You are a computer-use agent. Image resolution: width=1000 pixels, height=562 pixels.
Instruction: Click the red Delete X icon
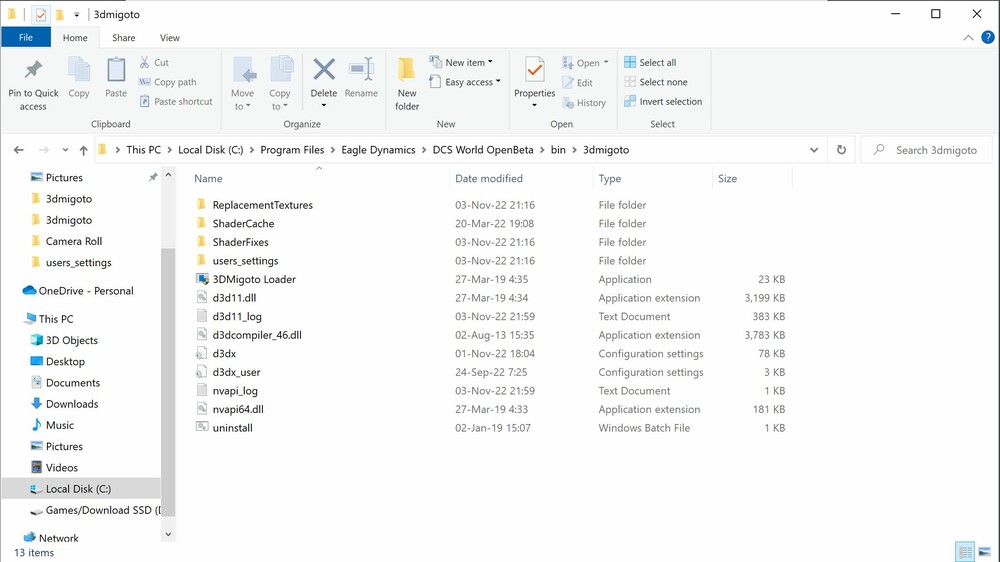323,70
